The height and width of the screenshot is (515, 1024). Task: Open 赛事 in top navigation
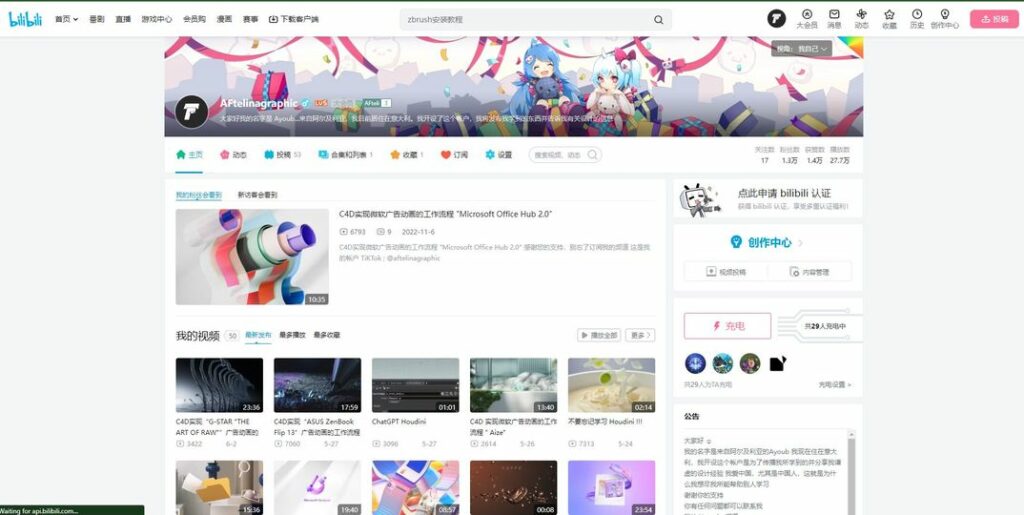point(250,20)
